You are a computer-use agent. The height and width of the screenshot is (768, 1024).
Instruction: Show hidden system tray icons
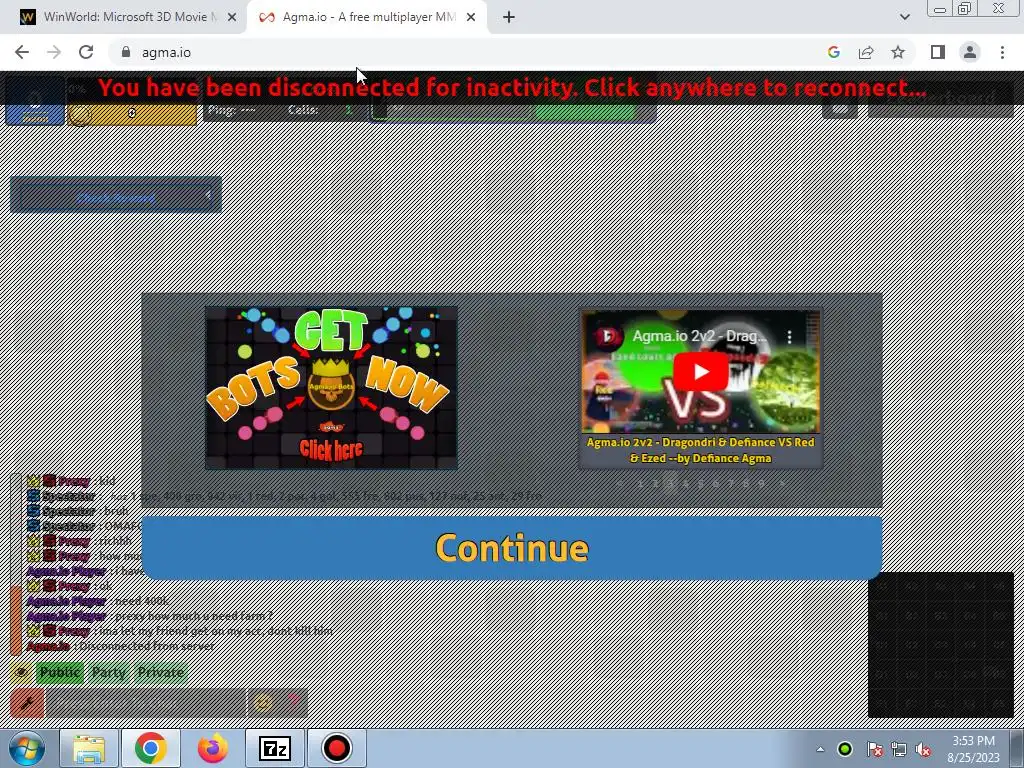coord(820,749)
